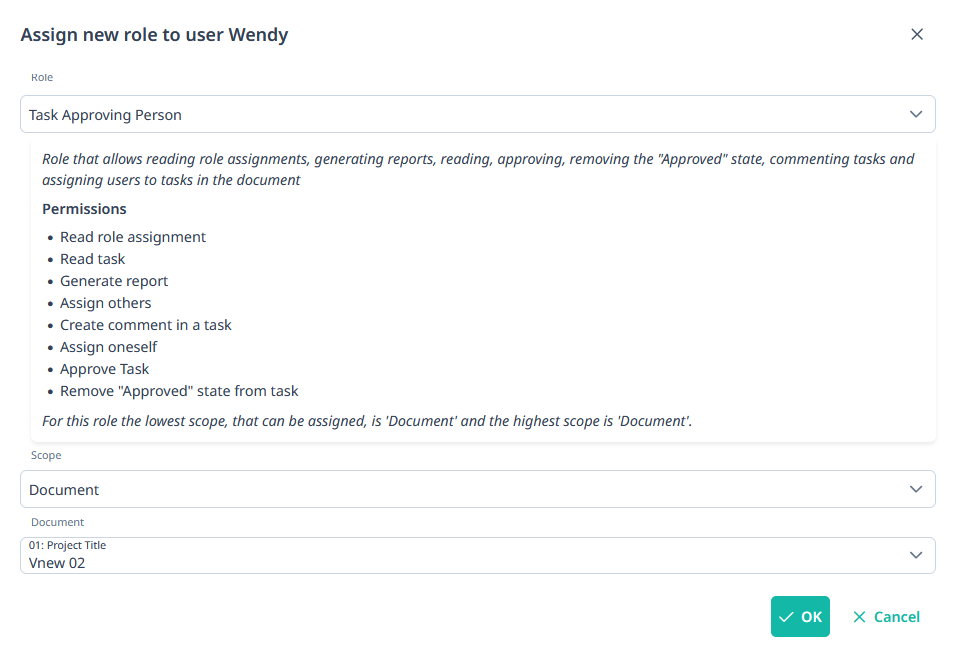Close the Assign new role dialog
953x654 pixels.
click(x=917, y=34)
